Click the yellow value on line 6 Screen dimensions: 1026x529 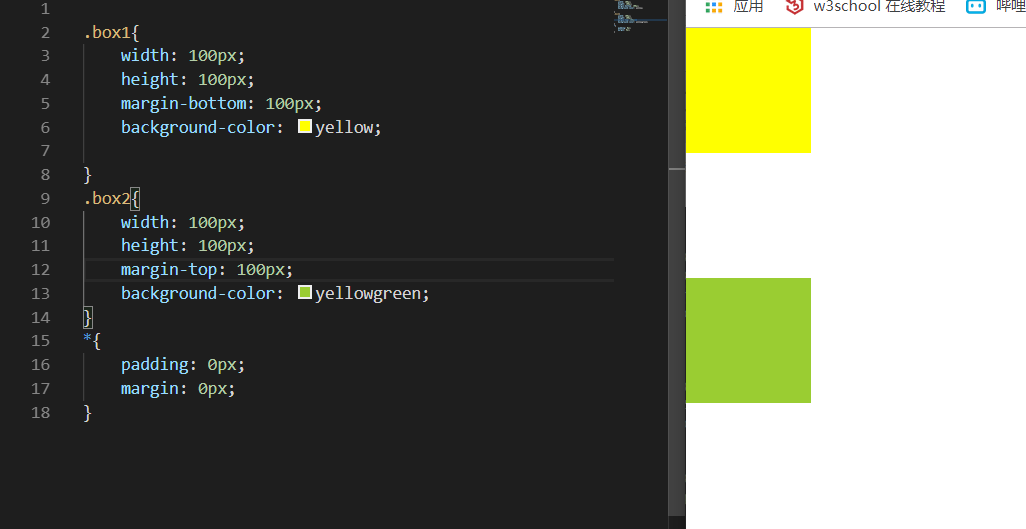(344, 127)
